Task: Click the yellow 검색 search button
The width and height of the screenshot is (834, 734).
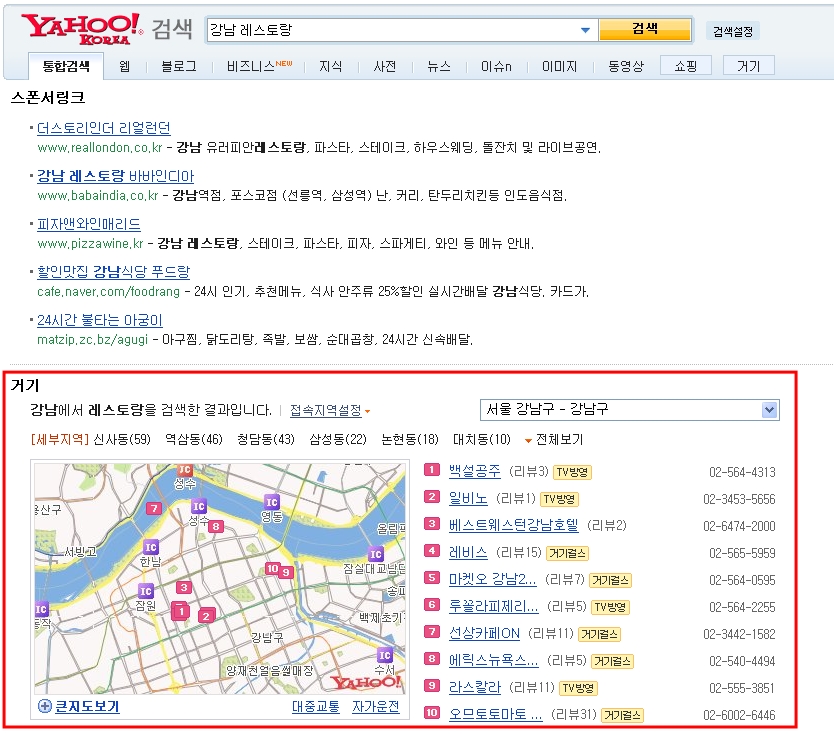Action: [x=645, y=29]
